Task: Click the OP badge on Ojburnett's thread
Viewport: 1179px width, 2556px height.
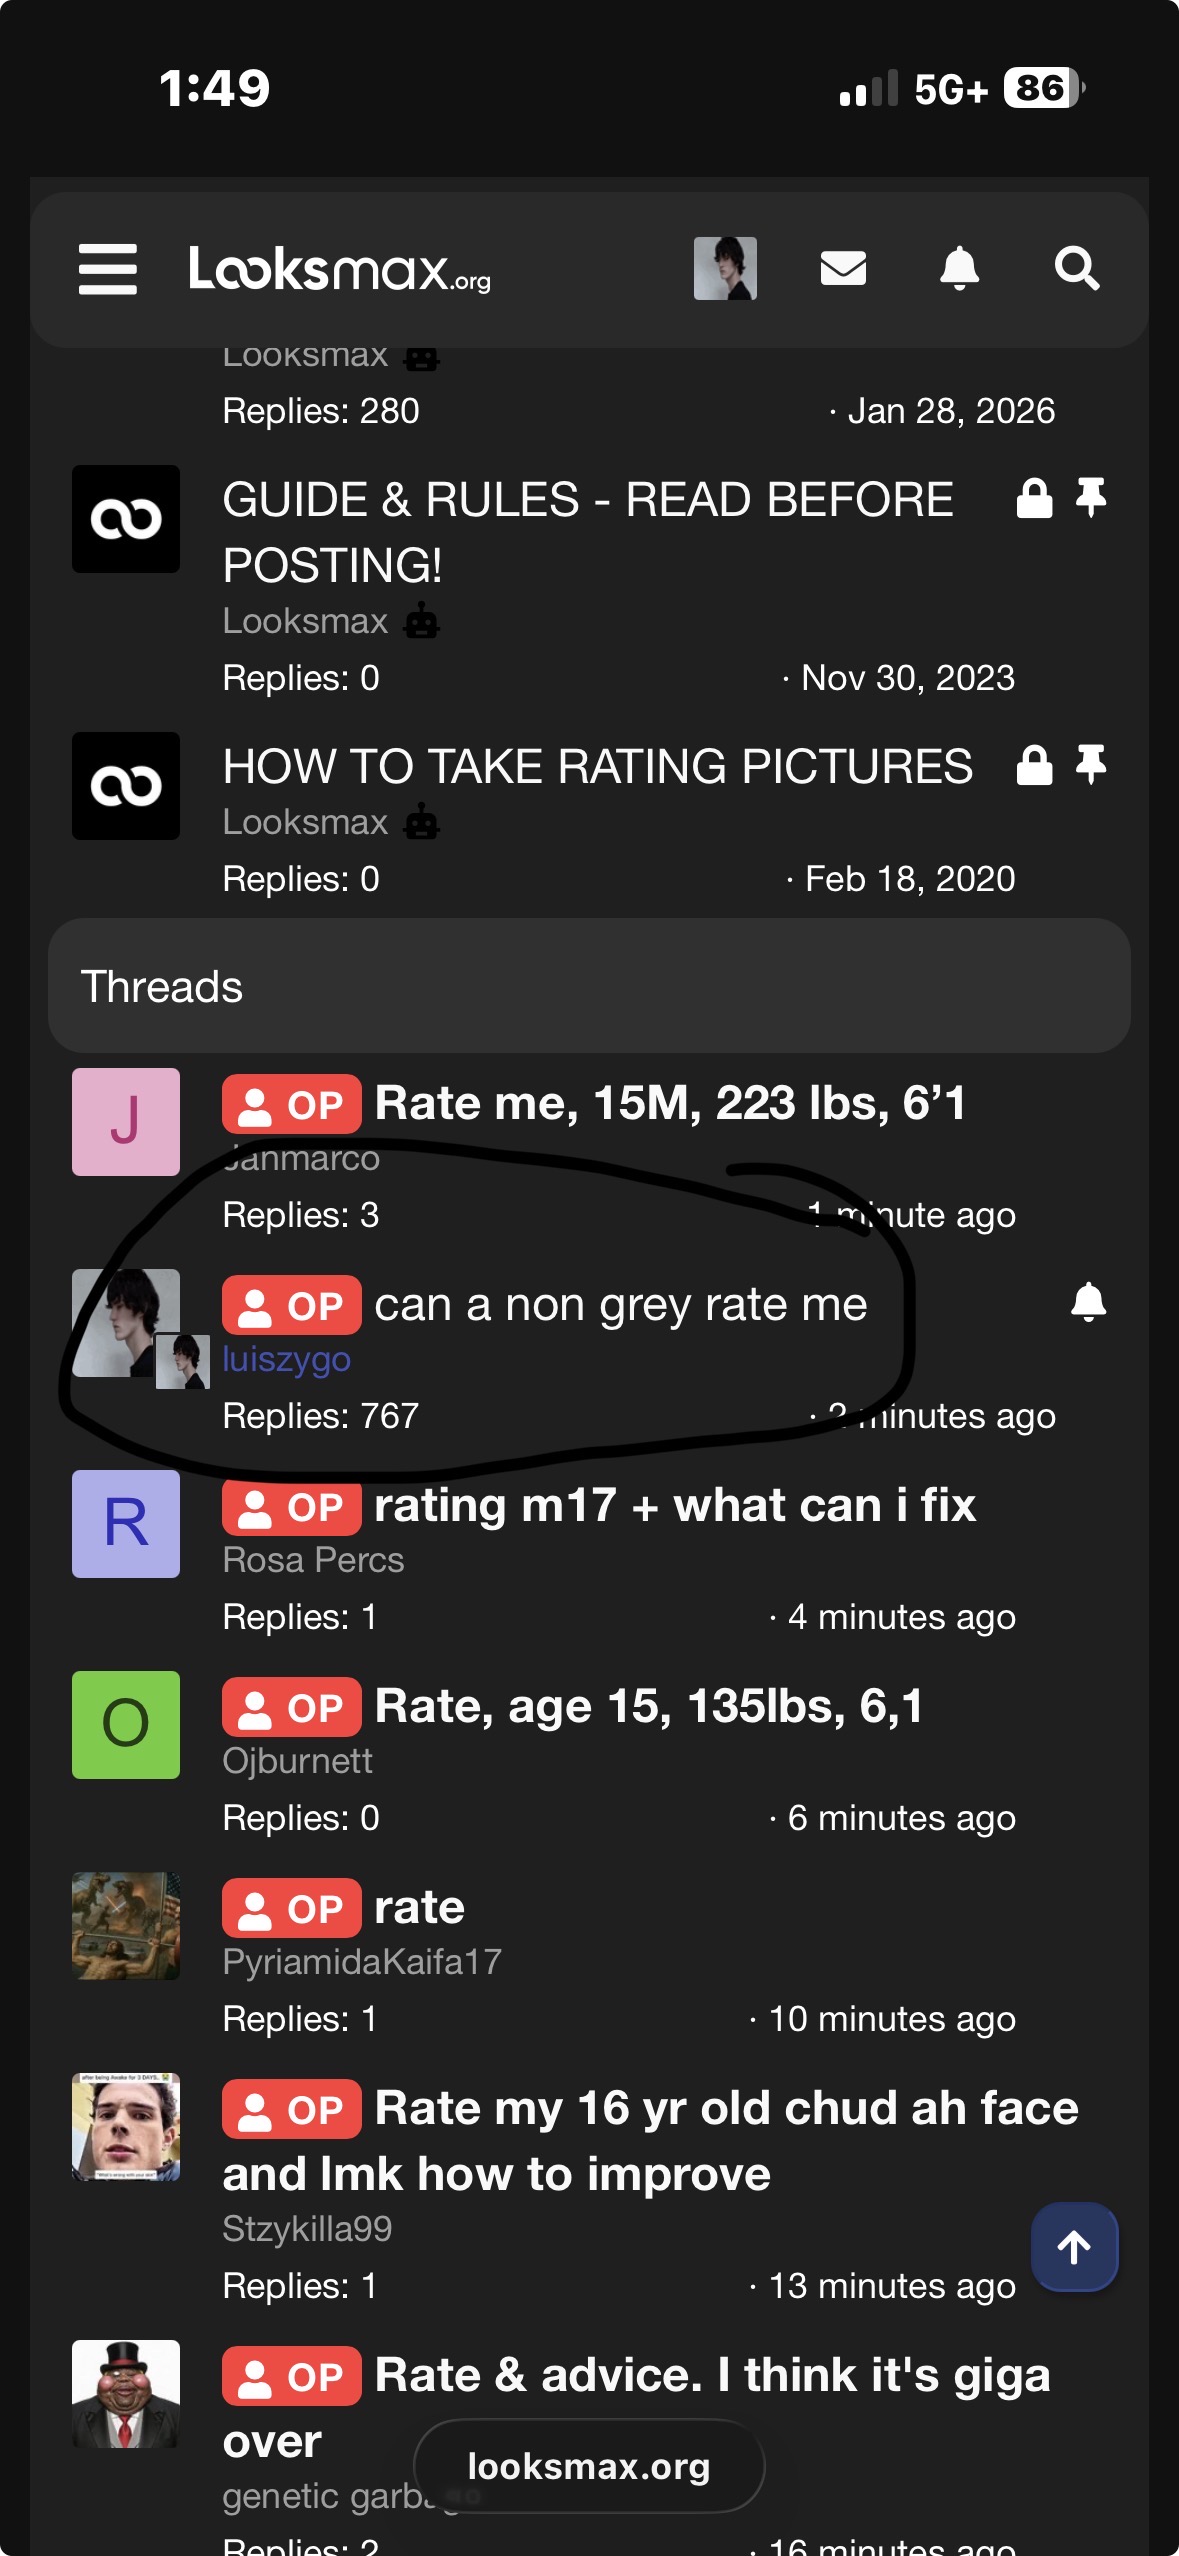Action: pyautogui.click(x=291, y=1708)
